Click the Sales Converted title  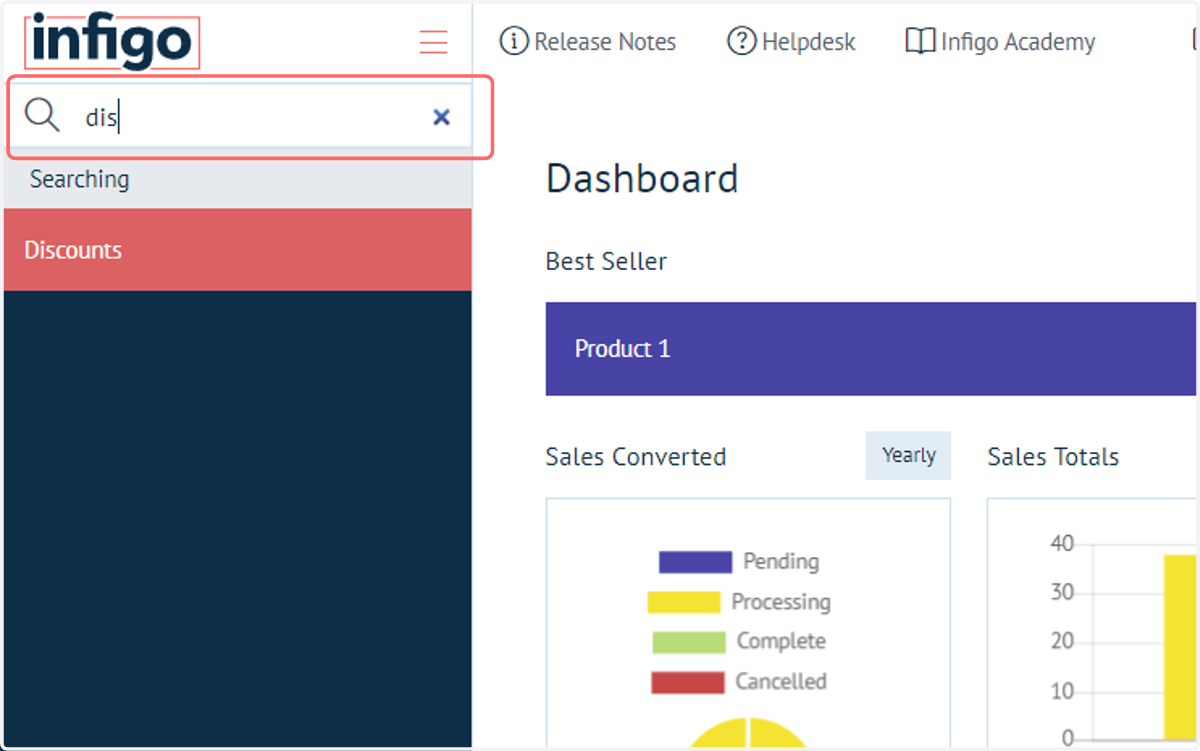click(636, 457)
